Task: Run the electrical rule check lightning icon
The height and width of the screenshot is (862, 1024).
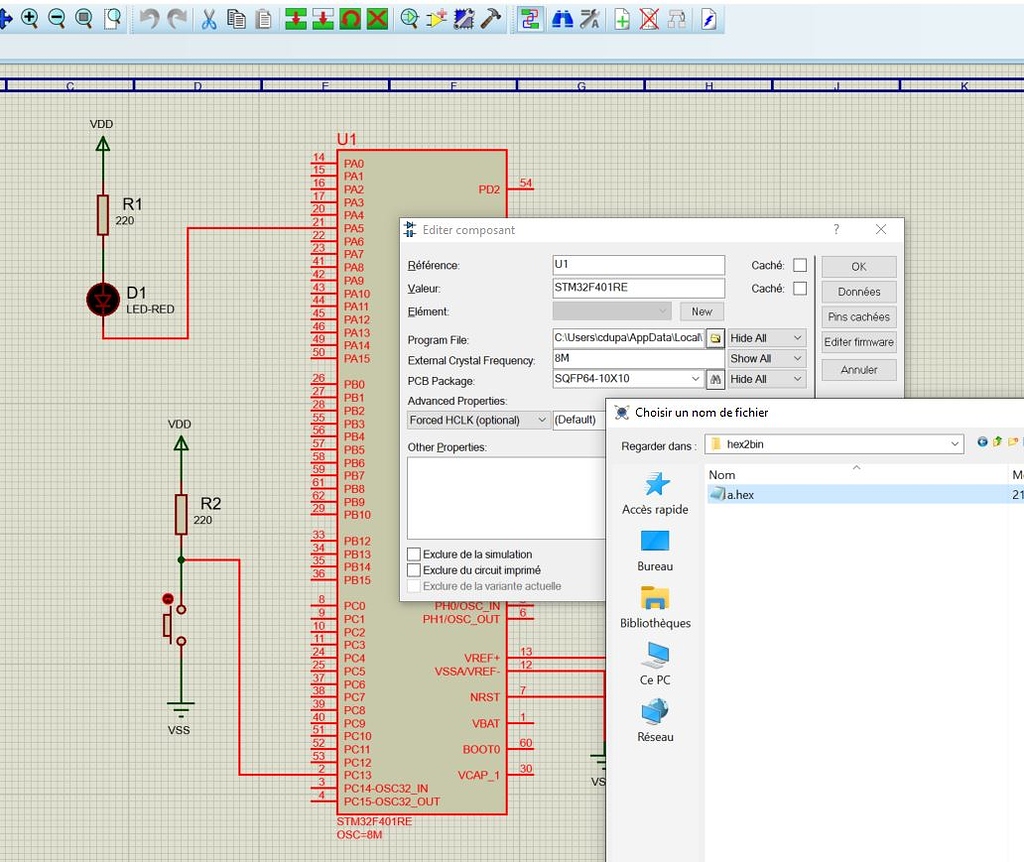Action: (x=709, y=18)
